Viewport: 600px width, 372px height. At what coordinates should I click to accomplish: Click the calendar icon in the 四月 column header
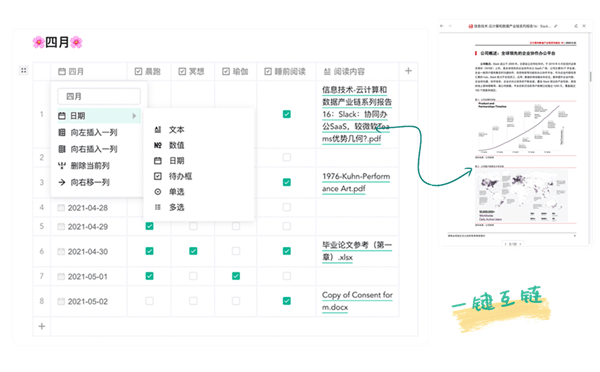tap(62, 71)
